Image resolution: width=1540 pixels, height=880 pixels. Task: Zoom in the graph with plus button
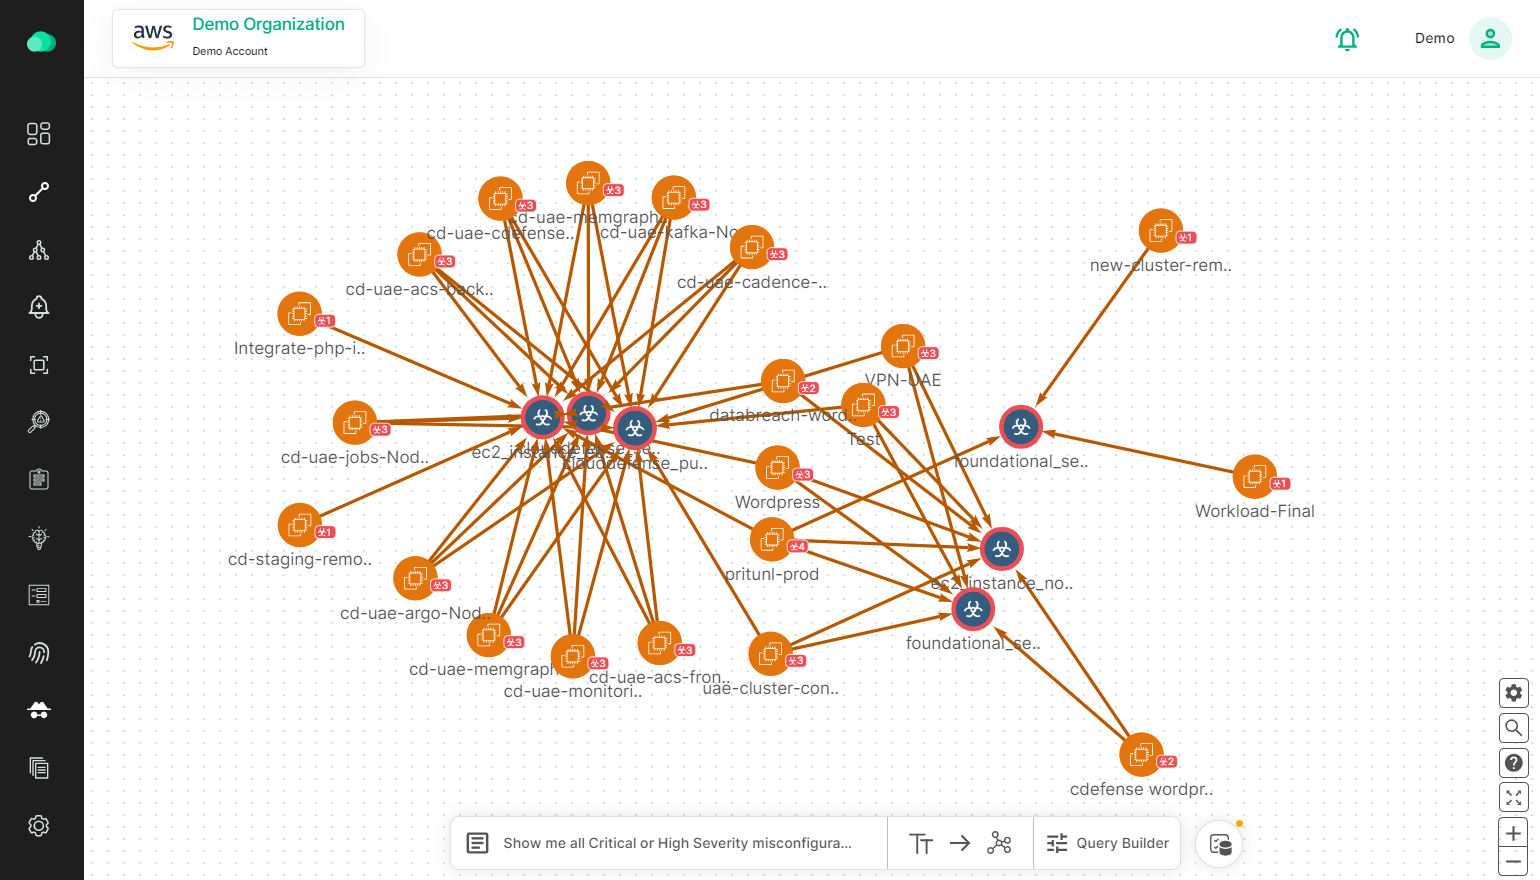pyautogui.click(x=1513, y=833)
